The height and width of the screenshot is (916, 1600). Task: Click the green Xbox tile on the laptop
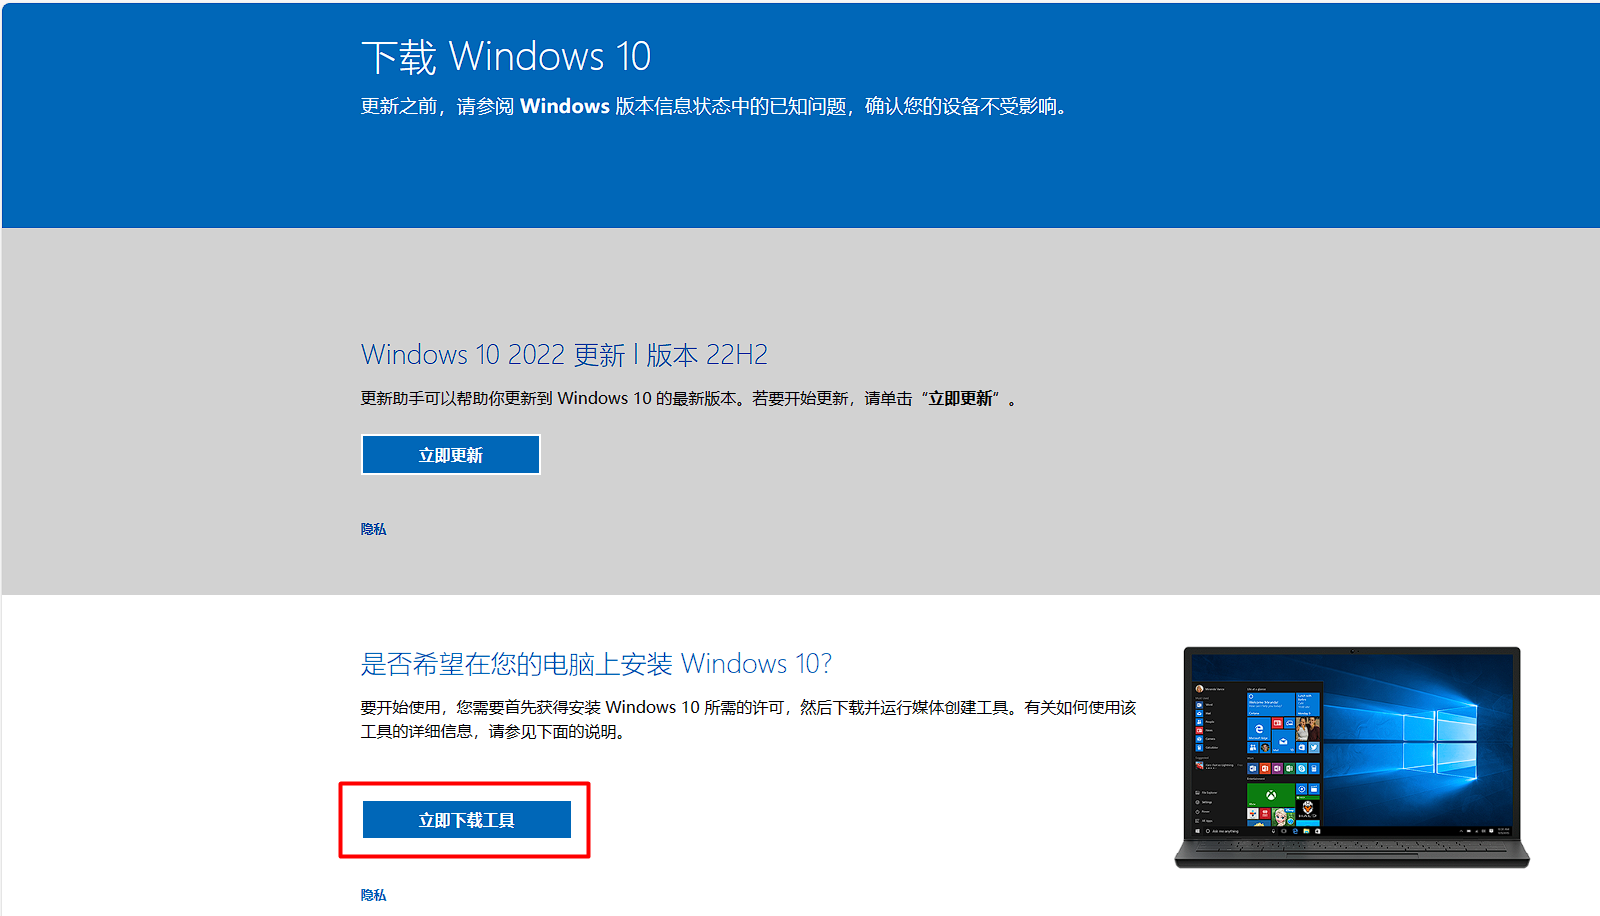[x=1271, y=795]
